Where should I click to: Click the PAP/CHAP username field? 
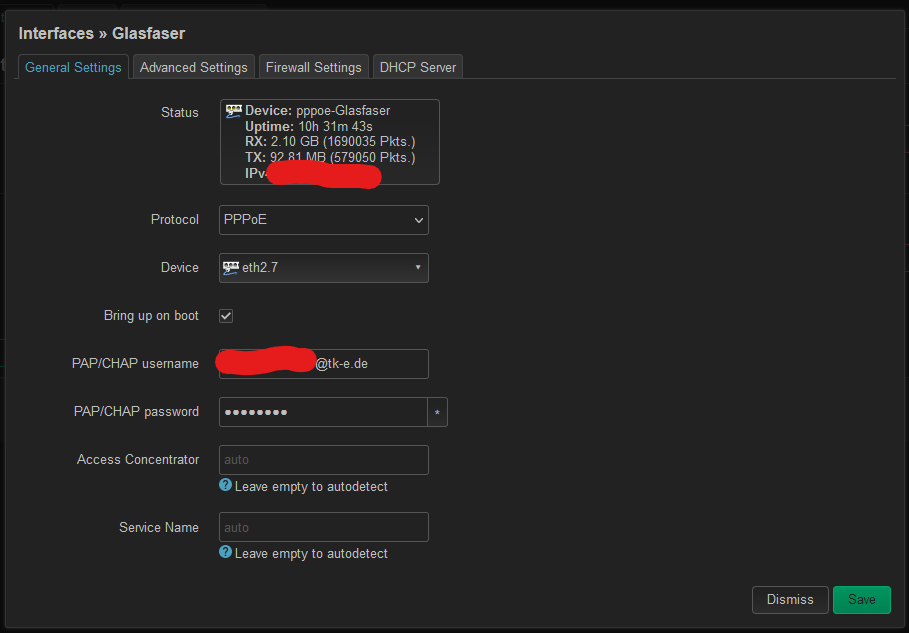323,364
